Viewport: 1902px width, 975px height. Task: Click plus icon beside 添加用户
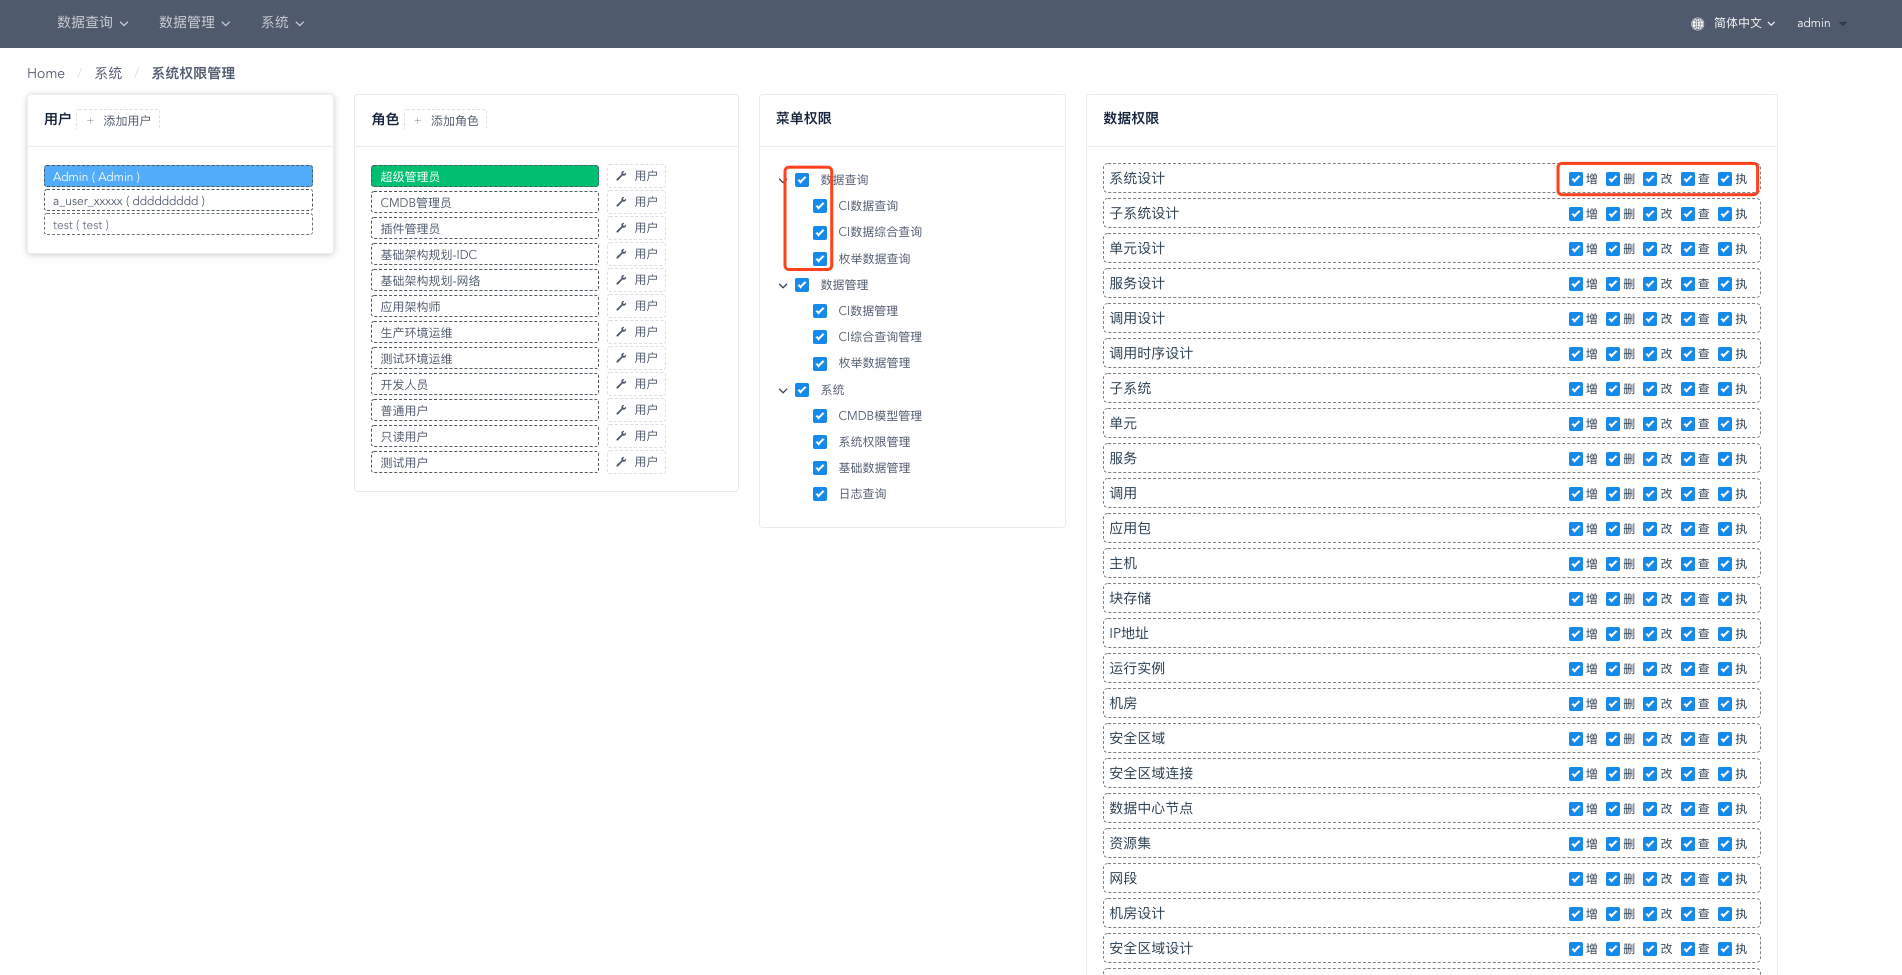(90, 121)
